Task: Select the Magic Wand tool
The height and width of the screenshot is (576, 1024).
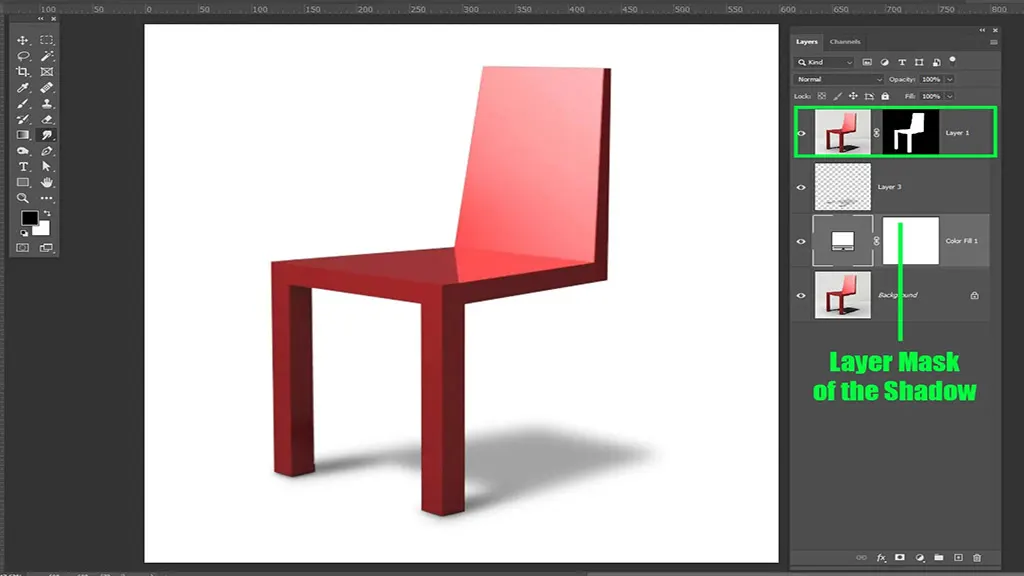Action: pos(46,56)
